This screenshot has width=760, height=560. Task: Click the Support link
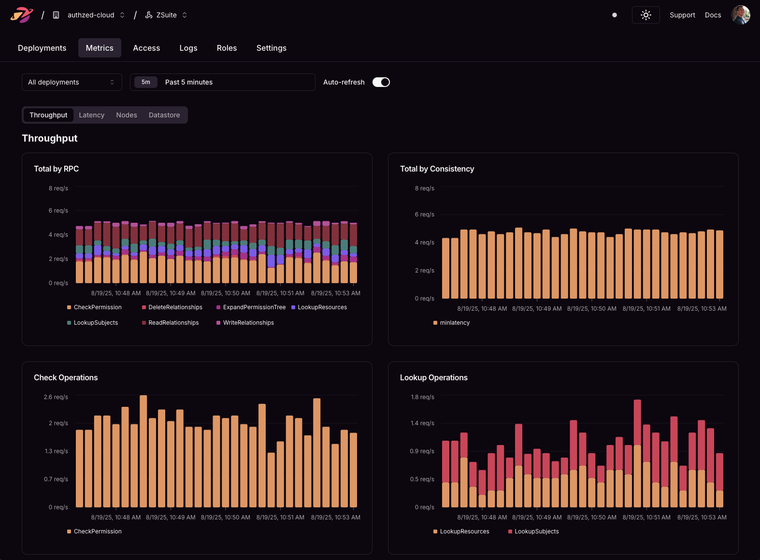682,15
